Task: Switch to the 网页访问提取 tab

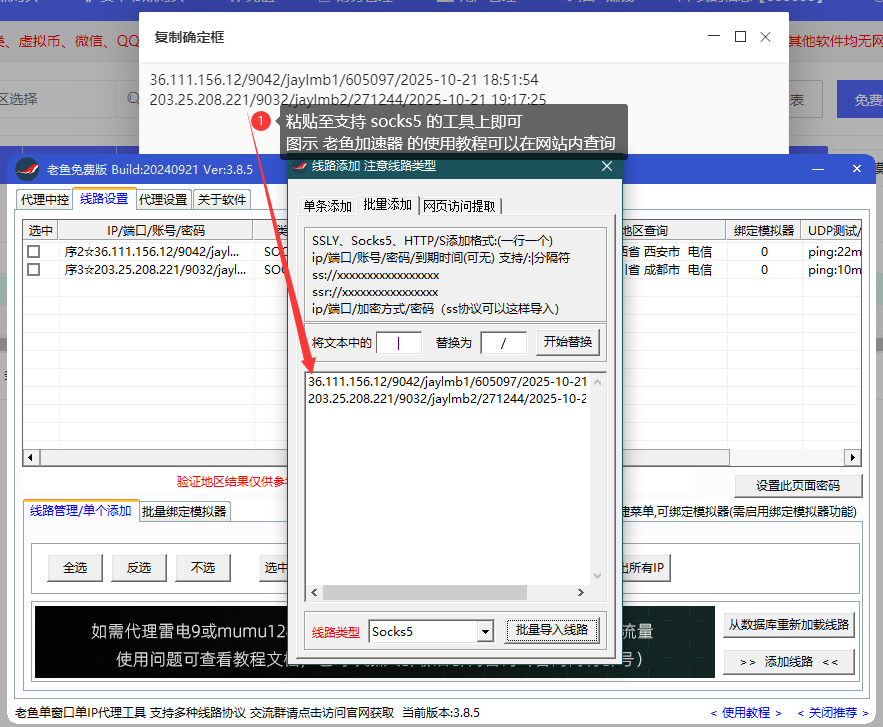Action: pos(459,206)
